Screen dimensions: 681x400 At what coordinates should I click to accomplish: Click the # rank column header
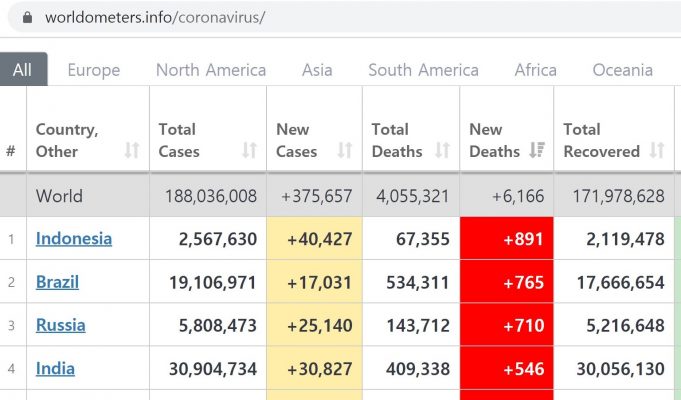pos(11,151)
